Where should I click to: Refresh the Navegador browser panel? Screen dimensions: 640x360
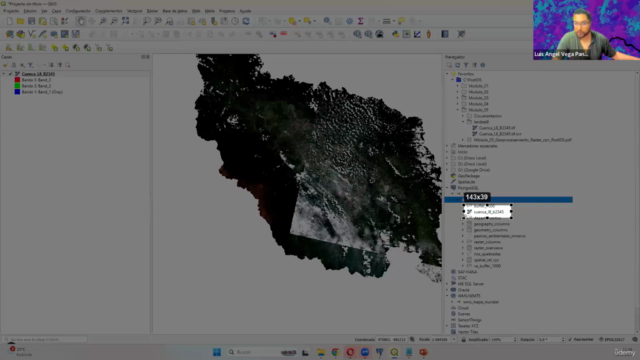(x=458, y=65)
